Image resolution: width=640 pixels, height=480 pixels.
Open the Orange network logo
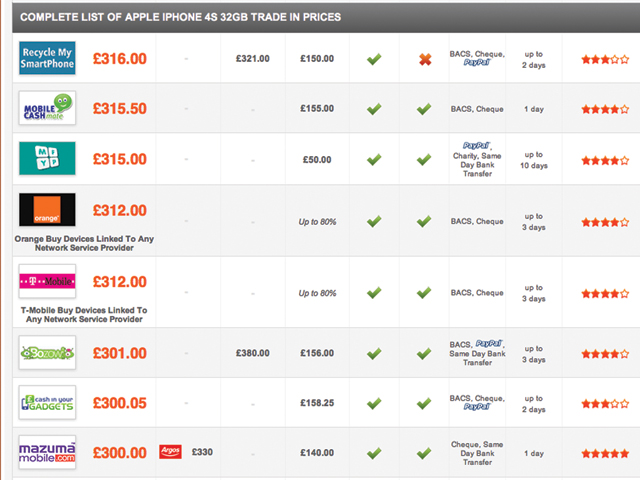click(x=47, y=210)
